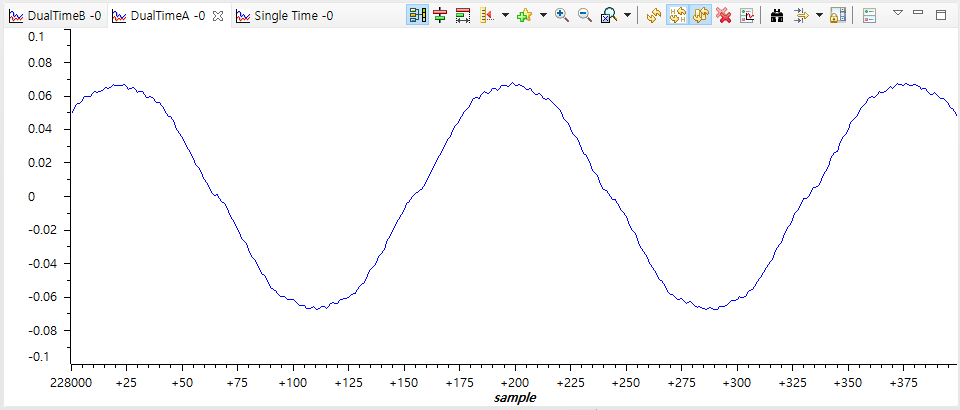Close the DualTimeA -0 tab
The image size is (960, 410).
pos(217,17)
